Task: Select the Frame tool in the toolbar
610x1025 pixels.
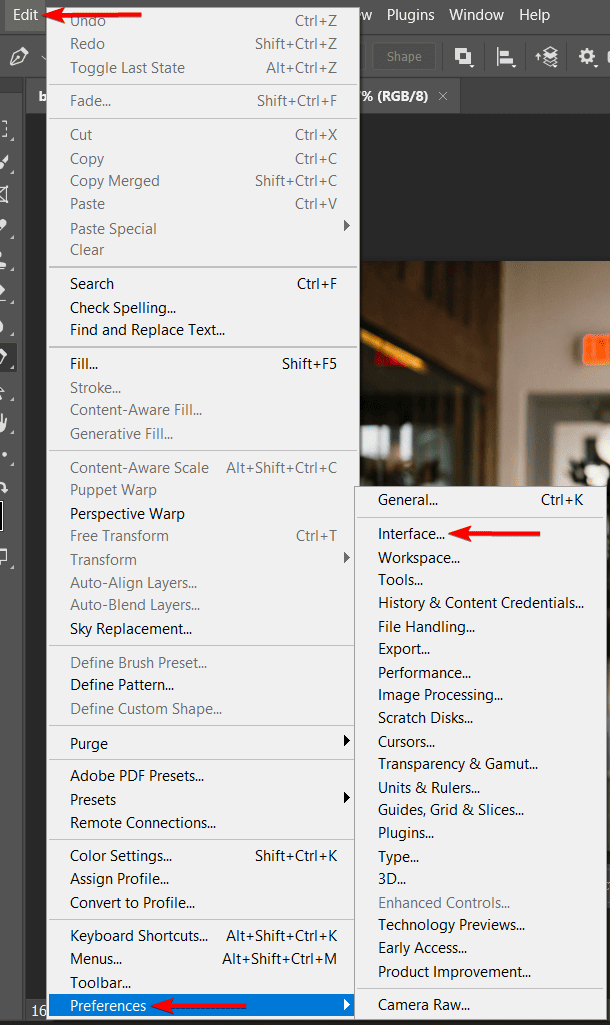Action: (5, 193)
